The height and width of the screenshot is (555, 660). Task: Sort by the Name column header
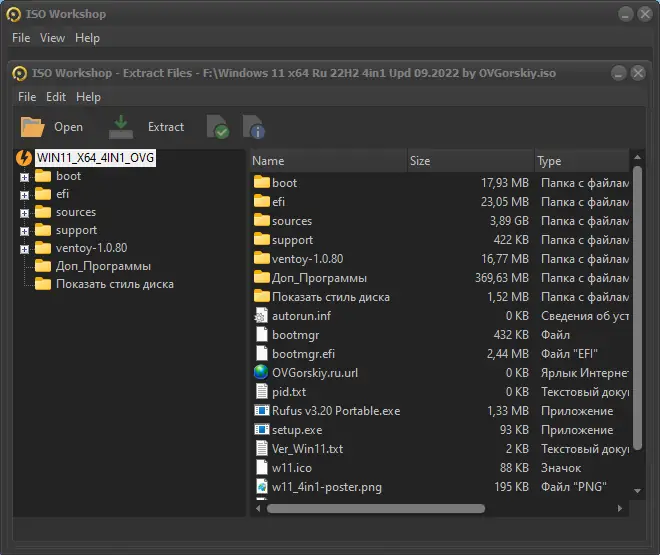[x=328, y=161]
